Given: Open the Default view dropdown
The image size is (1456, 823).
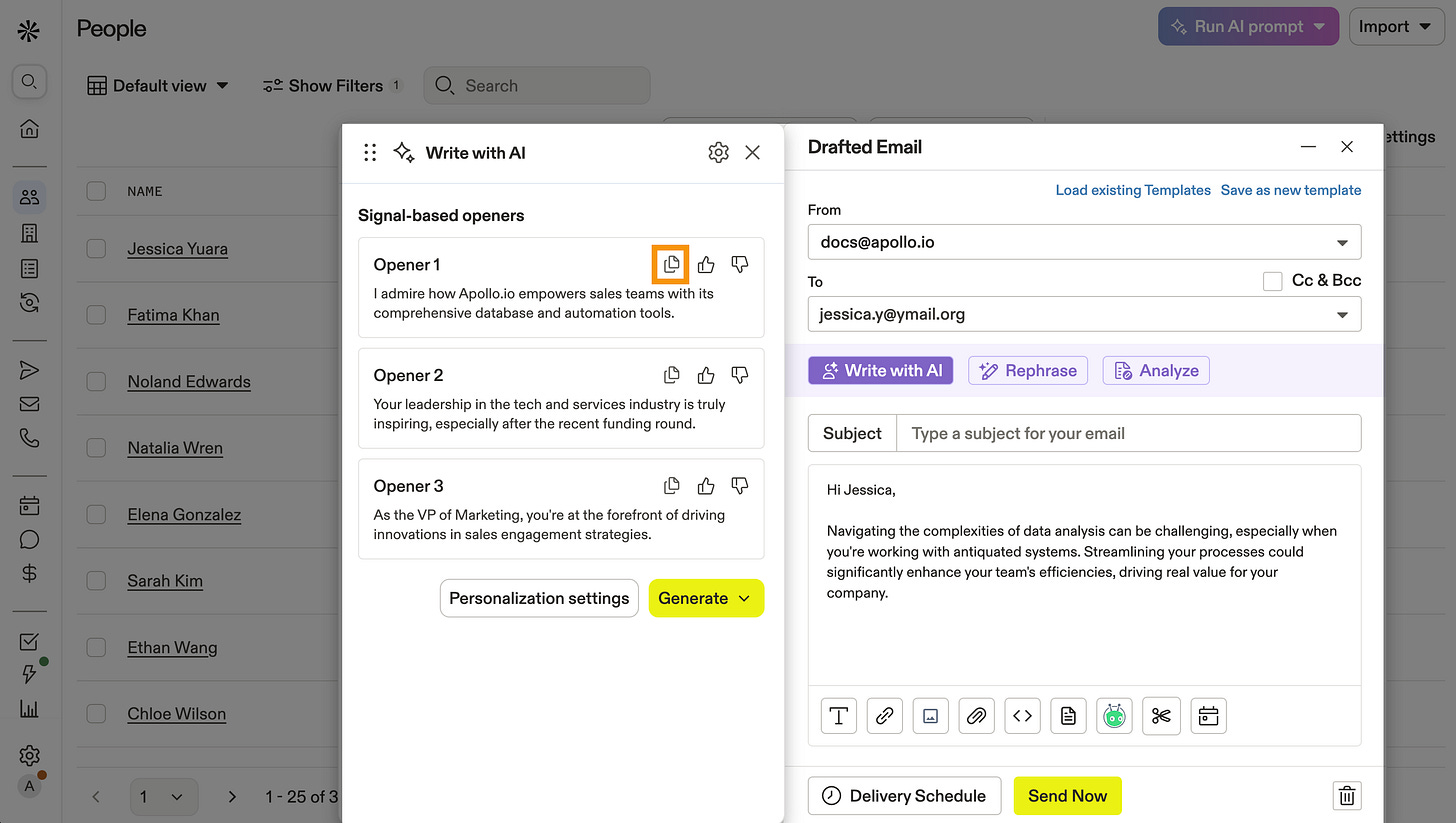Looking at the screenshot, I should tap(158, 86).
